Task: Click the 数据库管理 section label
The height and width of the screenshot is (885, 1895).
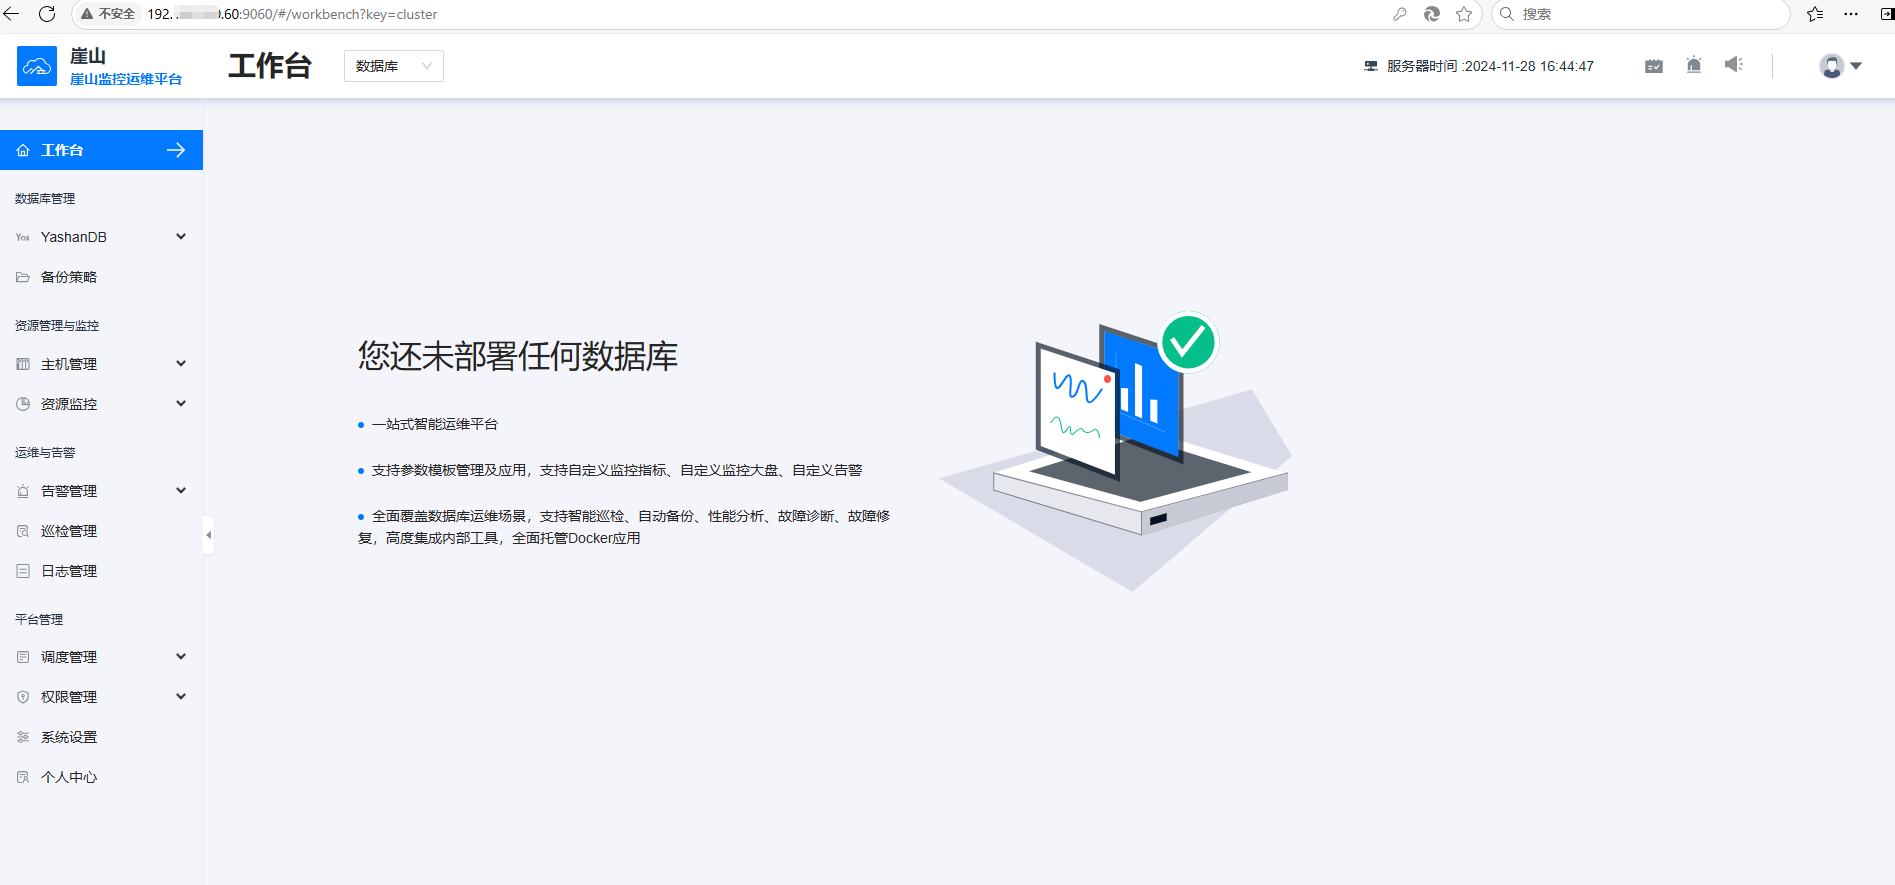Action: [x=45, y=199]
